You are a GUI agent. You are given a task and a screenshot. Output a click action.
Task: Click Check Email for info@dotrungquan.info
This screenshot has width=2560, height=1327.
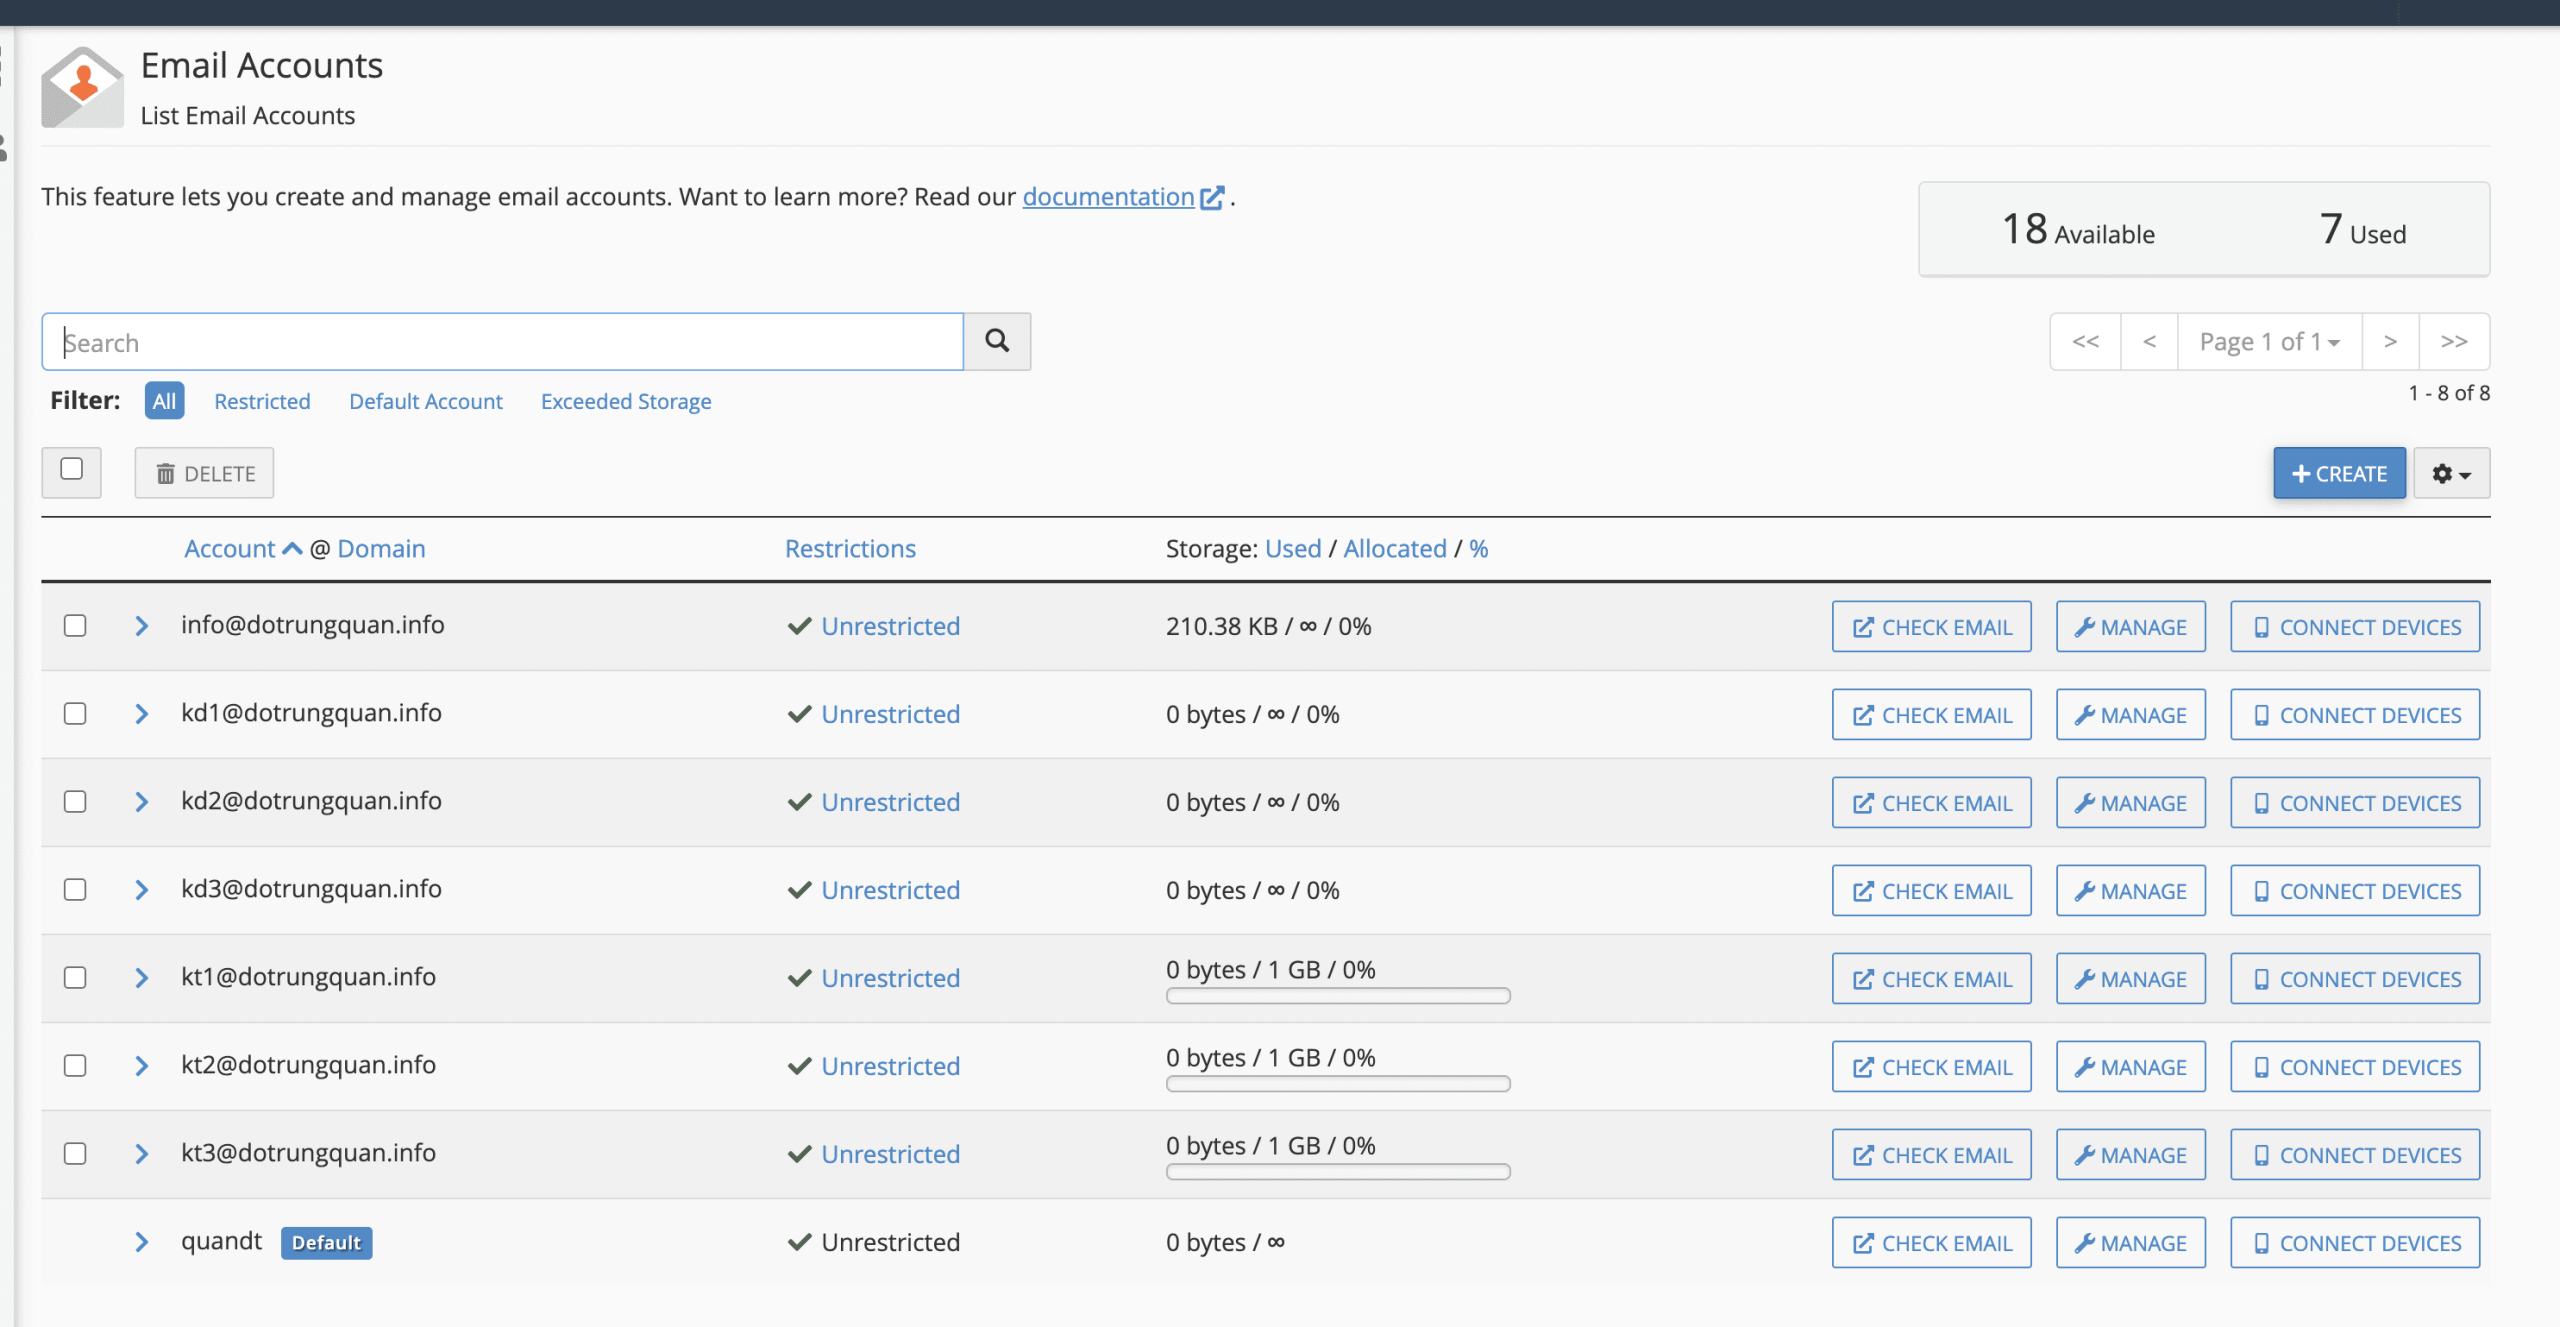pyautogui.click(x=1930, y=626)
